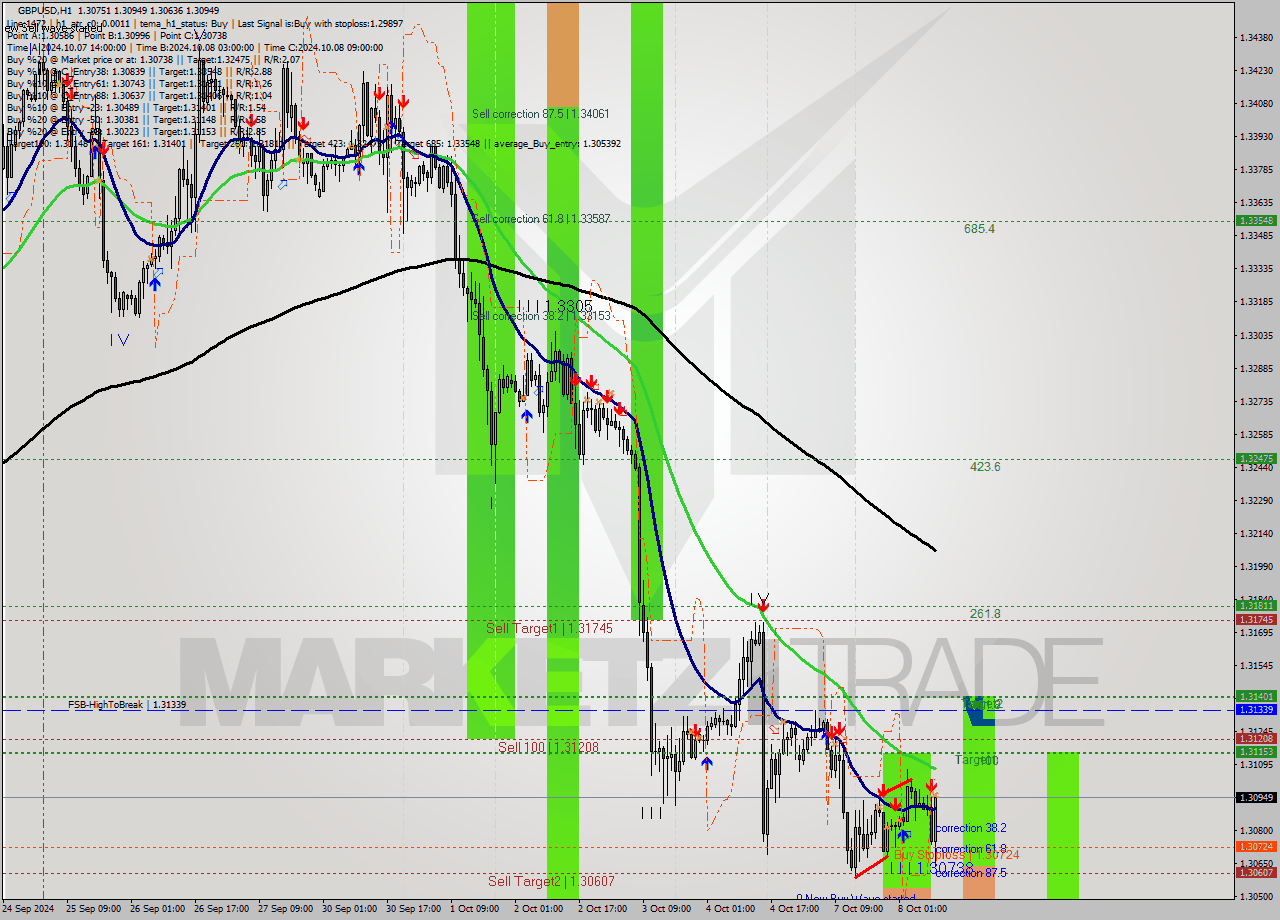Click the 261.8 Fibonacci level label
Image resolution: width=1280 pixels, height=920 pixels.
coord(985,614)
